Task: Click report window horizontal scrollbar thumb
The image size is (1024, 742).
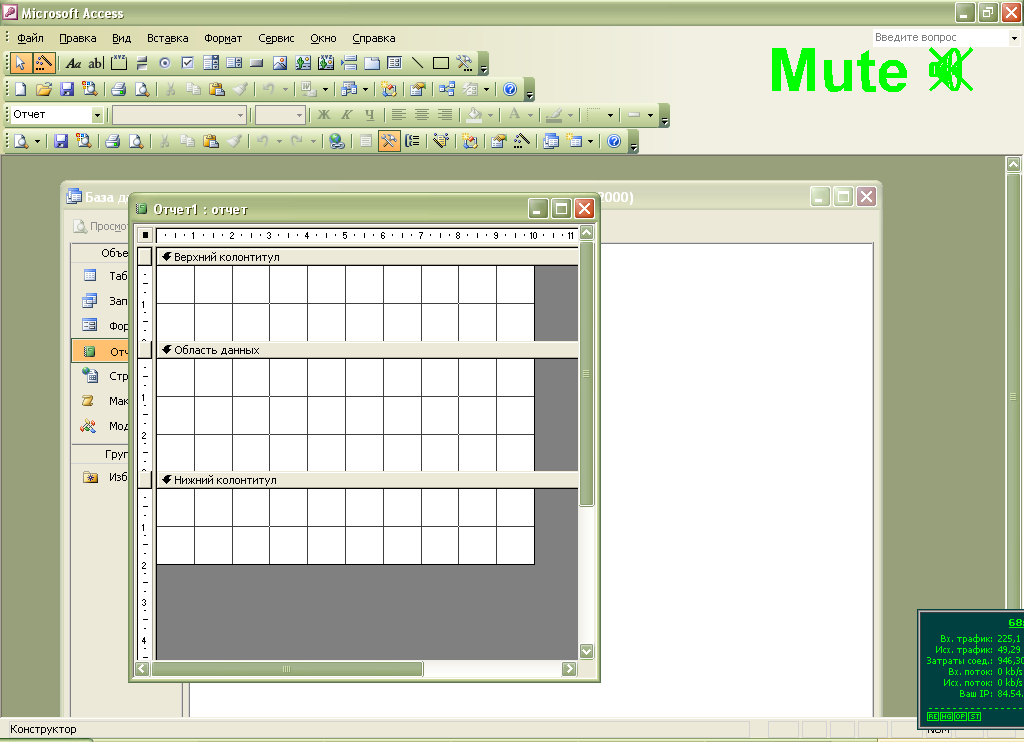Action: pos(287,669)
